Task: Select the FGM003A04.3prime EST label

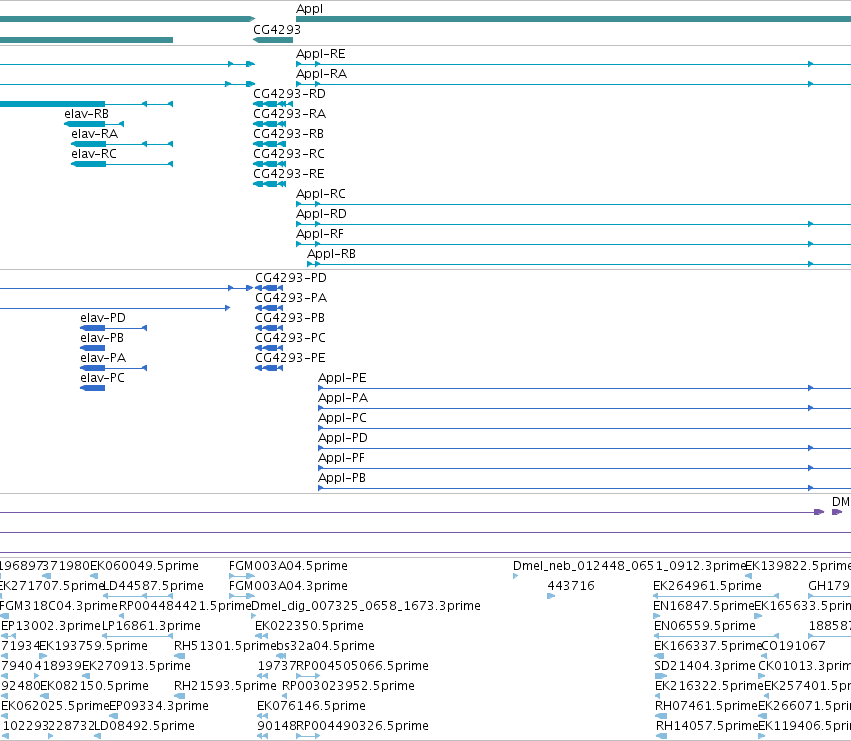Action: tap(288, 586)
